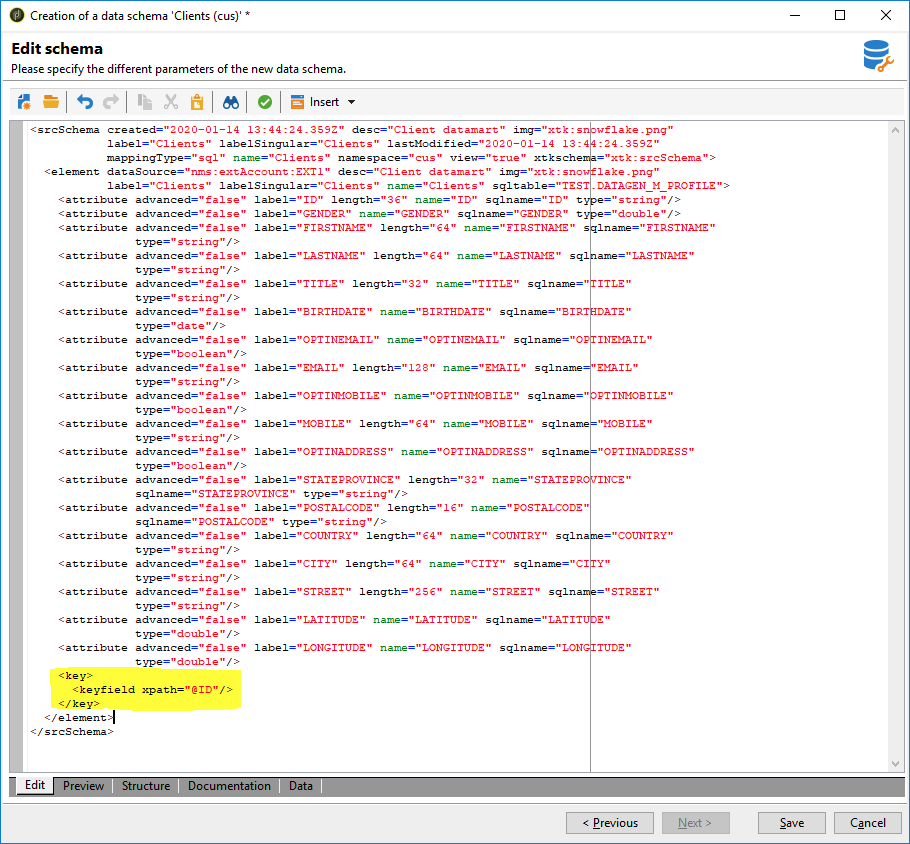Screen dimensions: 910x844
Task: Go to the Documentation tab
Action: pos(229,786)
